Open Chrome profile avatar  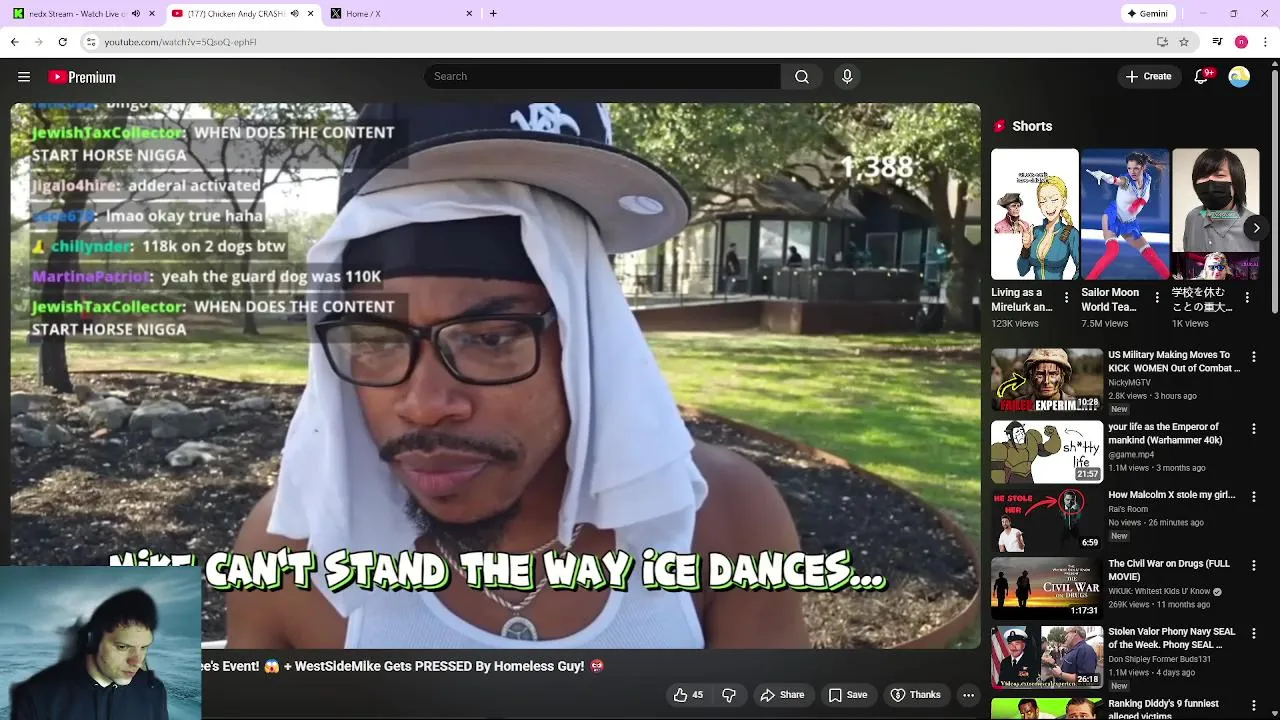tap(1241, 42)
